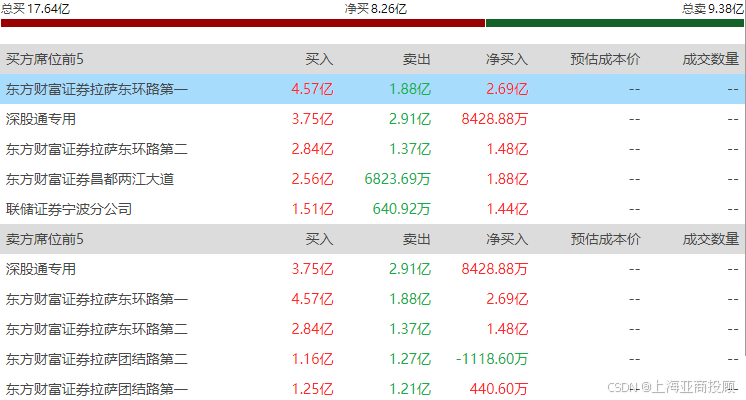Select the 东方财富证券拉萨团结路第一 seat

97,389
